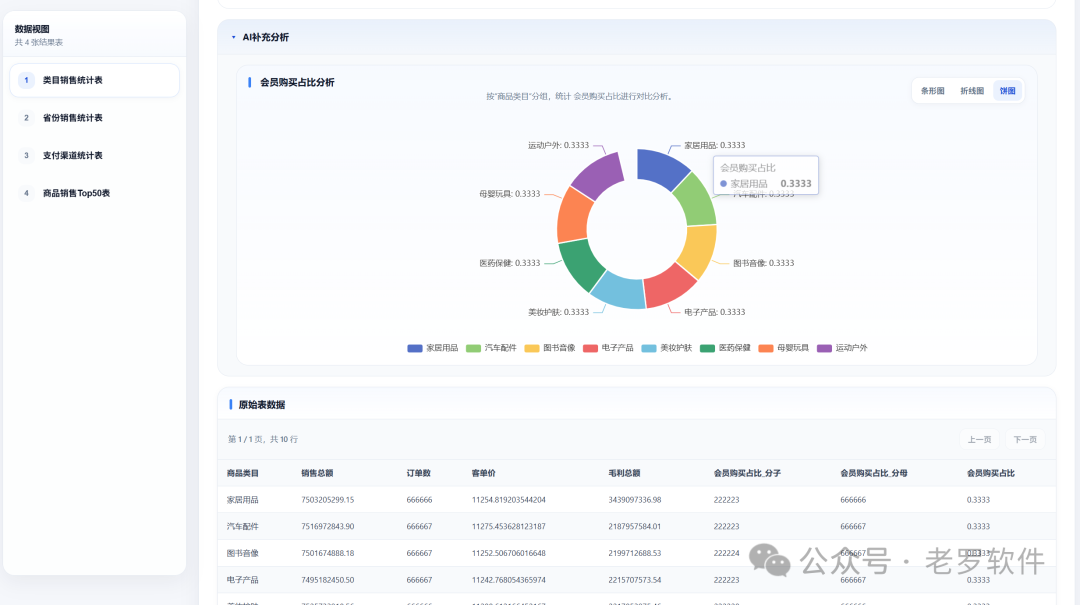Click the 会员购买占比_分子 column header
This screenshot has width=1080, height=605.
click(x=747, y=473)
